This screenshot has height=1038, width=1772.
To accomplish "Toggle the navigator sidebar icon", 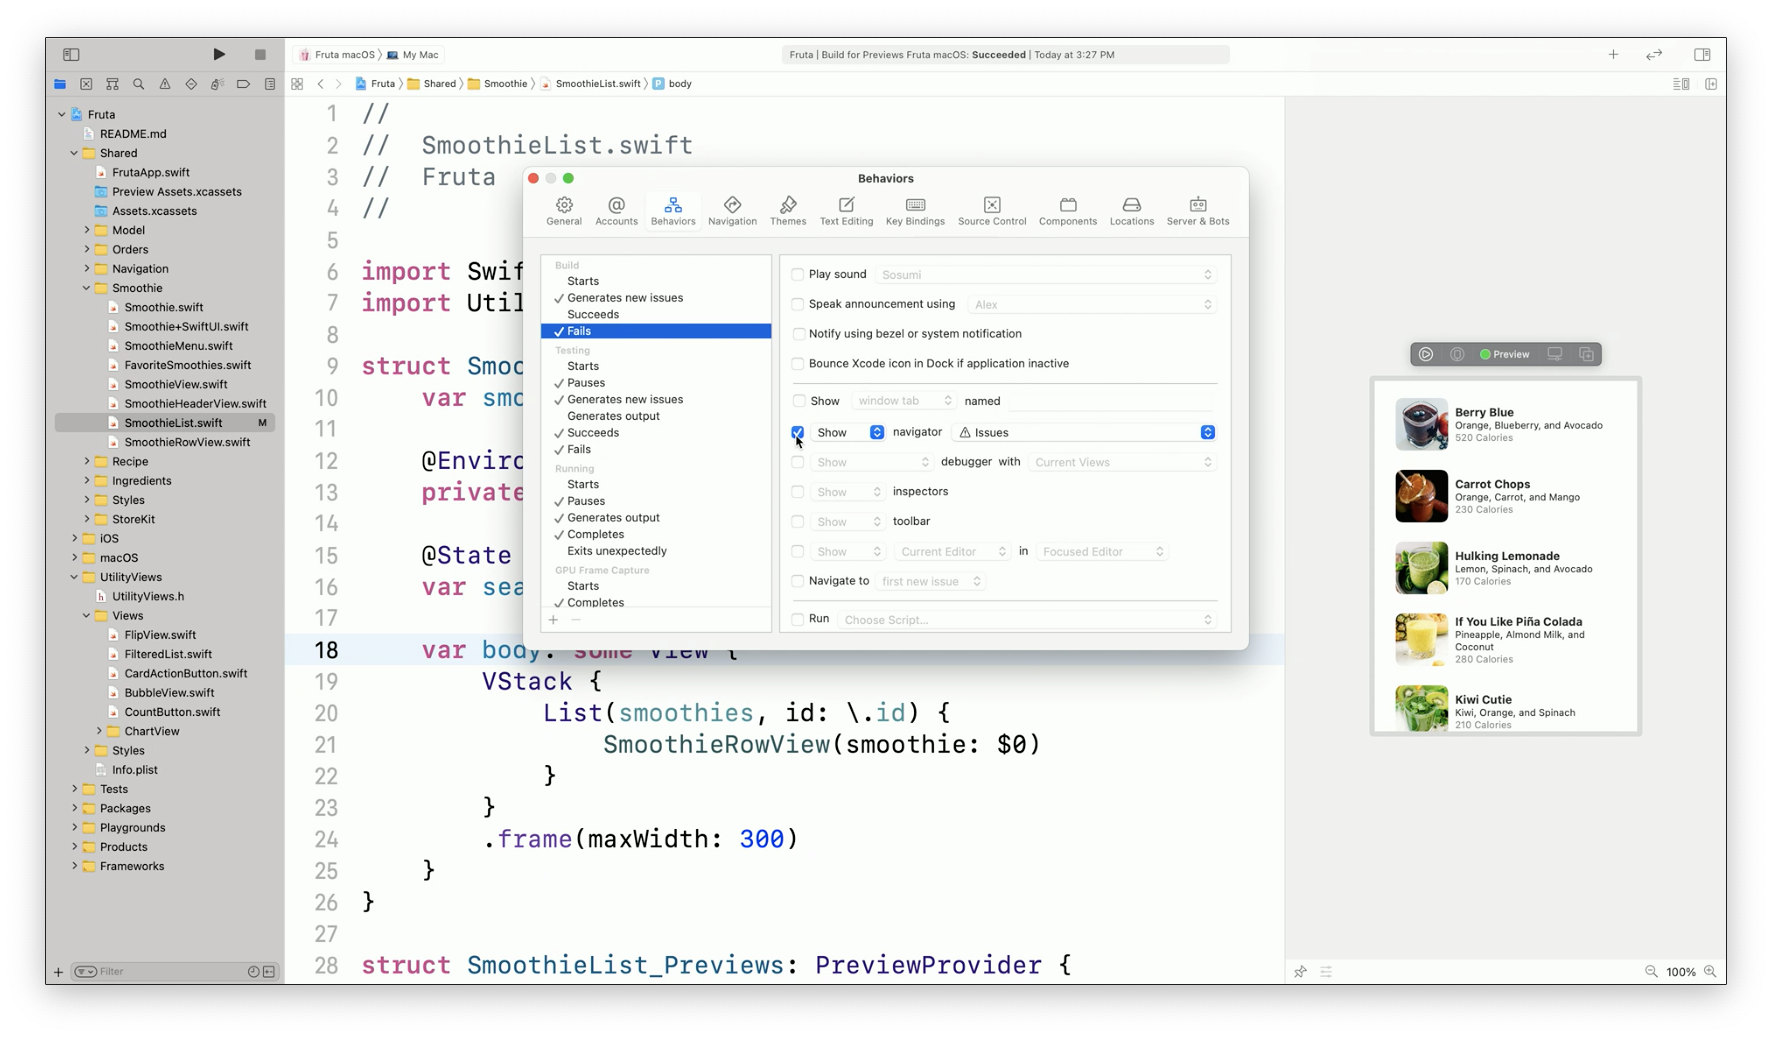I will click(71, 54).
